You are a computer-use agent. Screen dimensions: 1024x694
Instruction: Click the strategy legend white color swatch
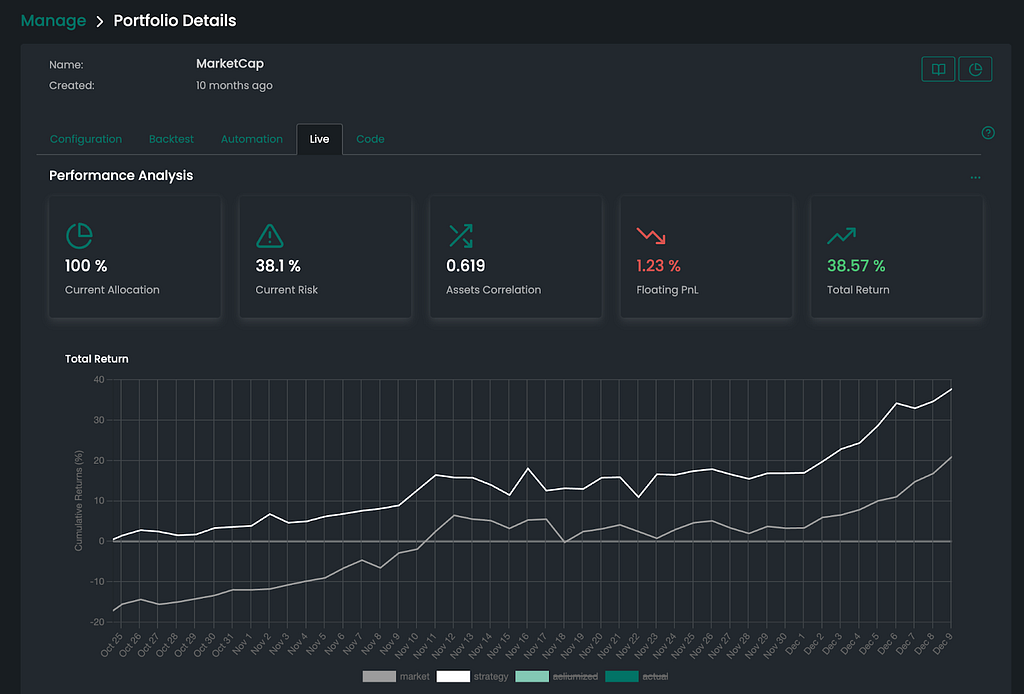(x=453, y=676)
